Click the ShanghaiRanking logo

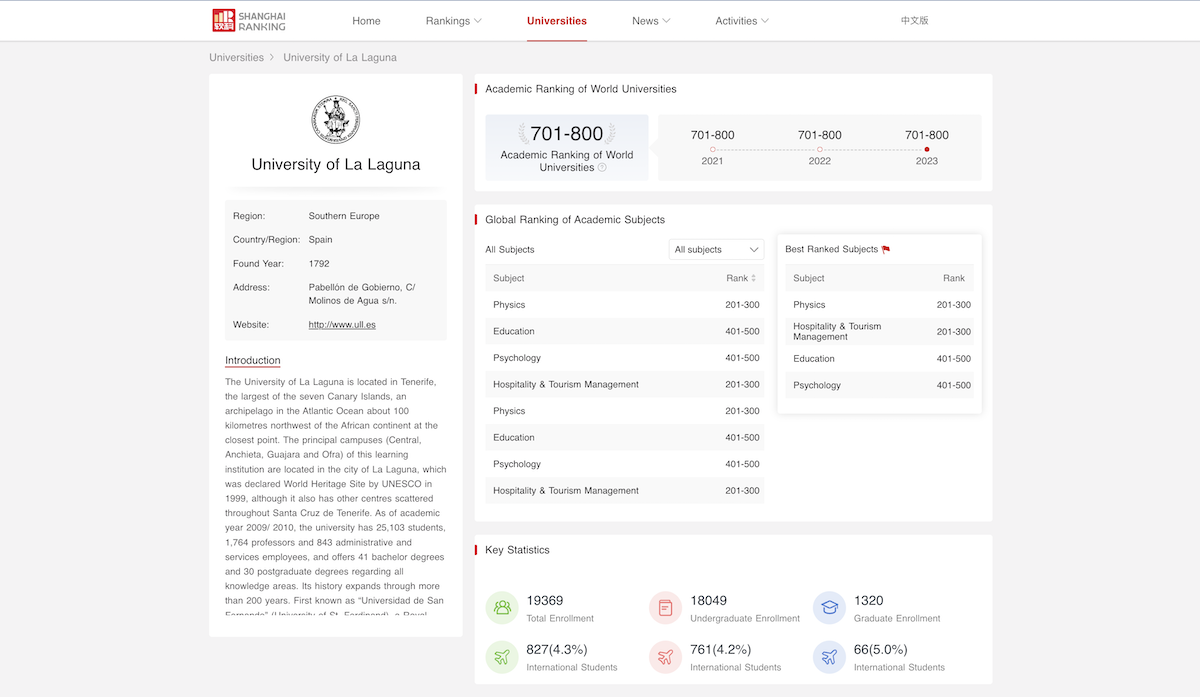click(x=249, y=20)
